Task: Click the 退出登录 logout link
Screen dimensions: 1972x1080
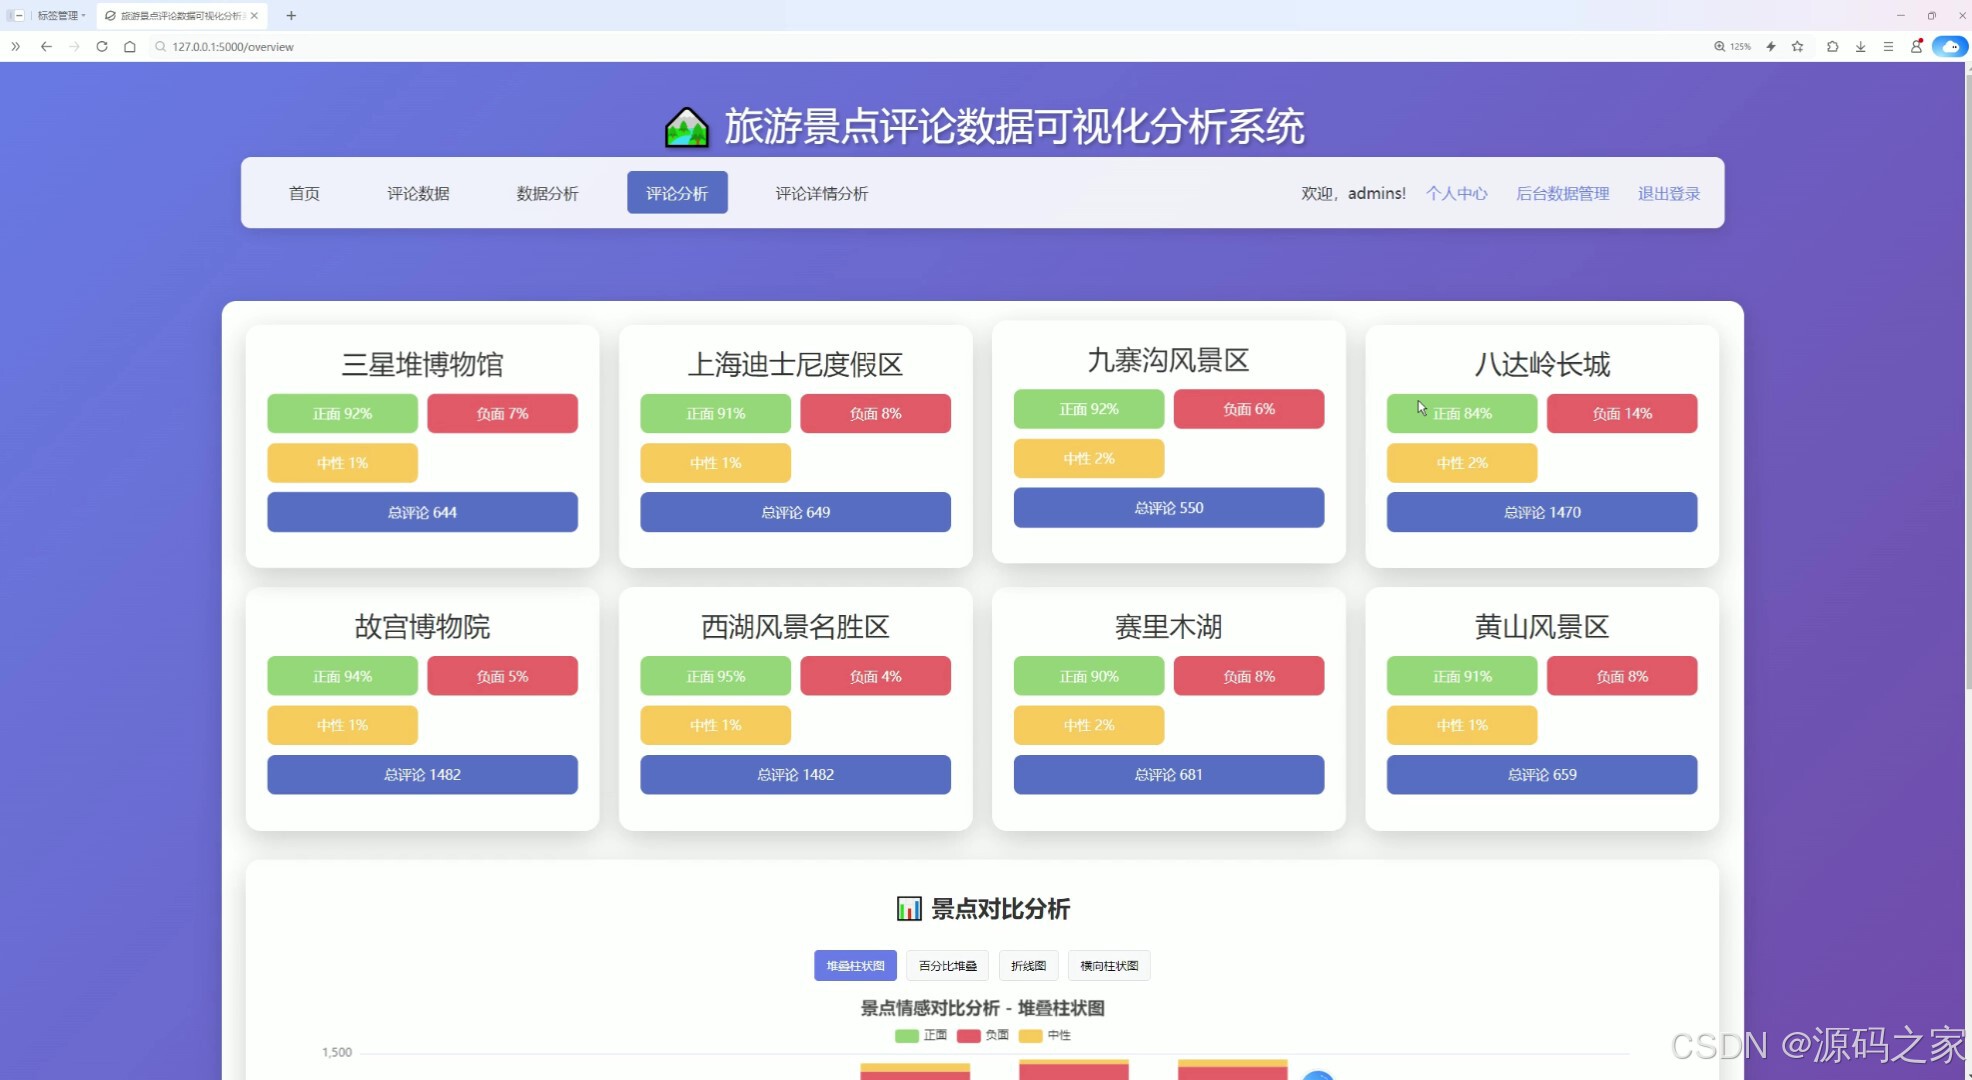Action: [x=1667, y=193]
